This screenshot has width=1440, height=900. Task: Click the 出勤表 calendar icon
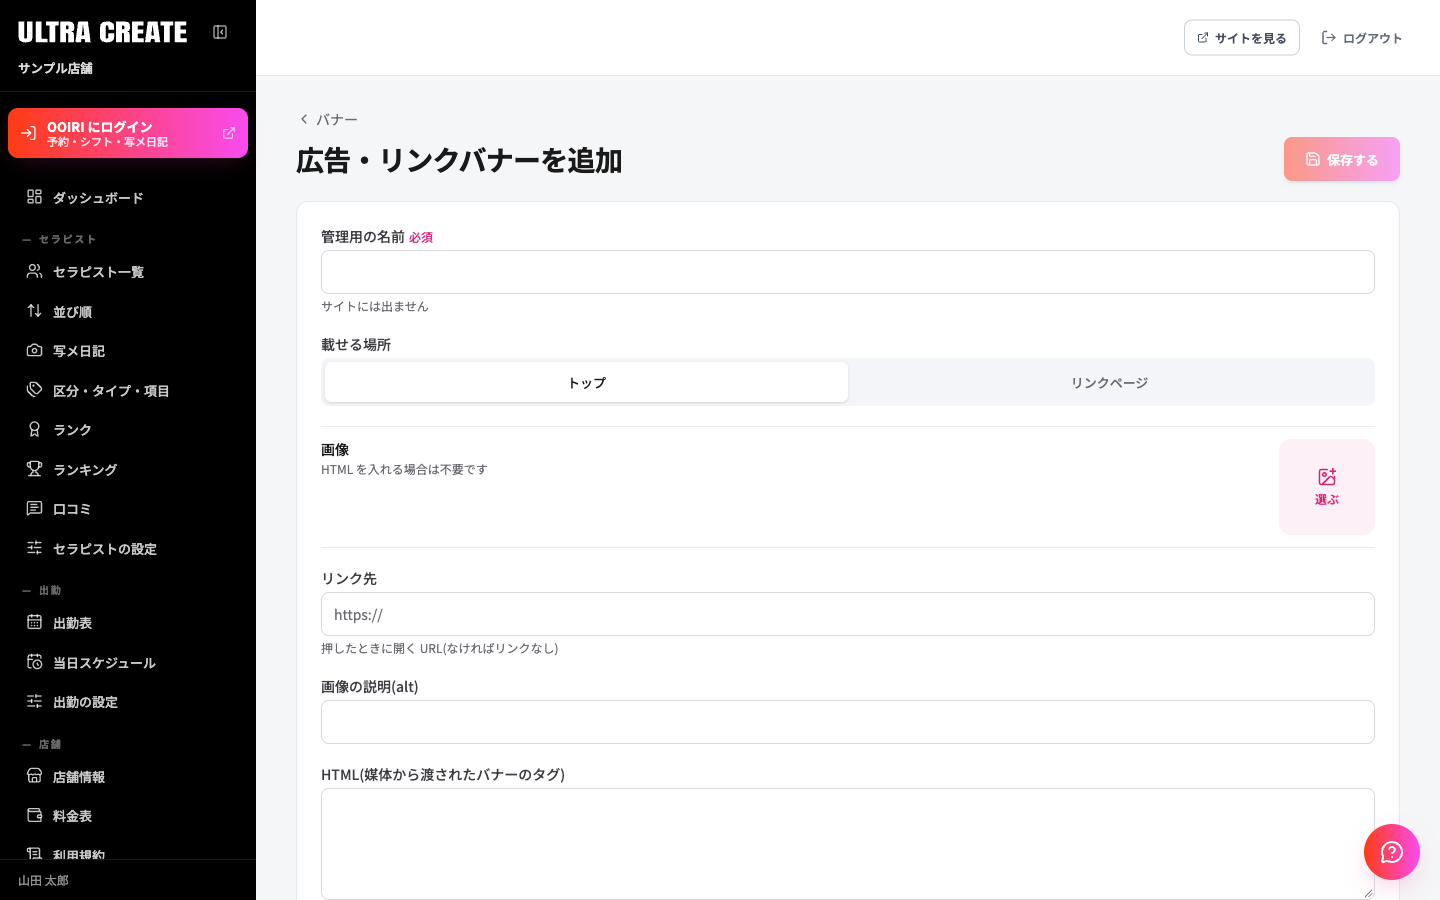point(34,622)
